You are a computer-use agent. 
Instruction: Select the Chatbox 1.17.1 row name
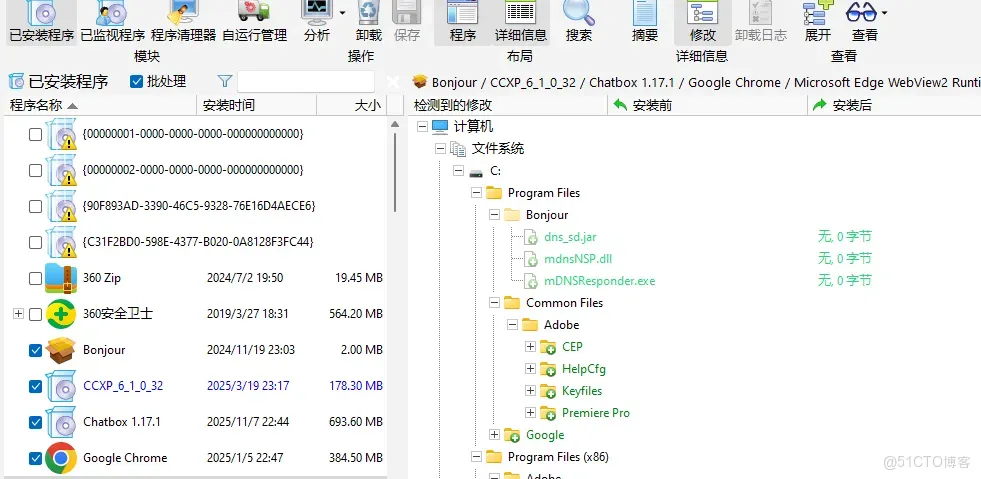click(x=122, y=422)
